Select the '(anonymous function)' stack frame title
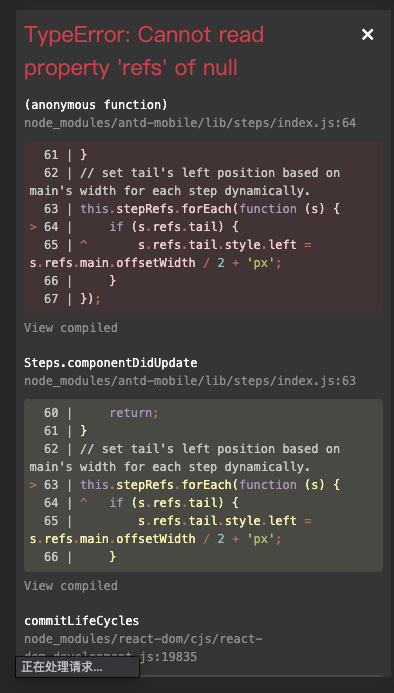Screen dimensions: 394x693 click(96, 105)
